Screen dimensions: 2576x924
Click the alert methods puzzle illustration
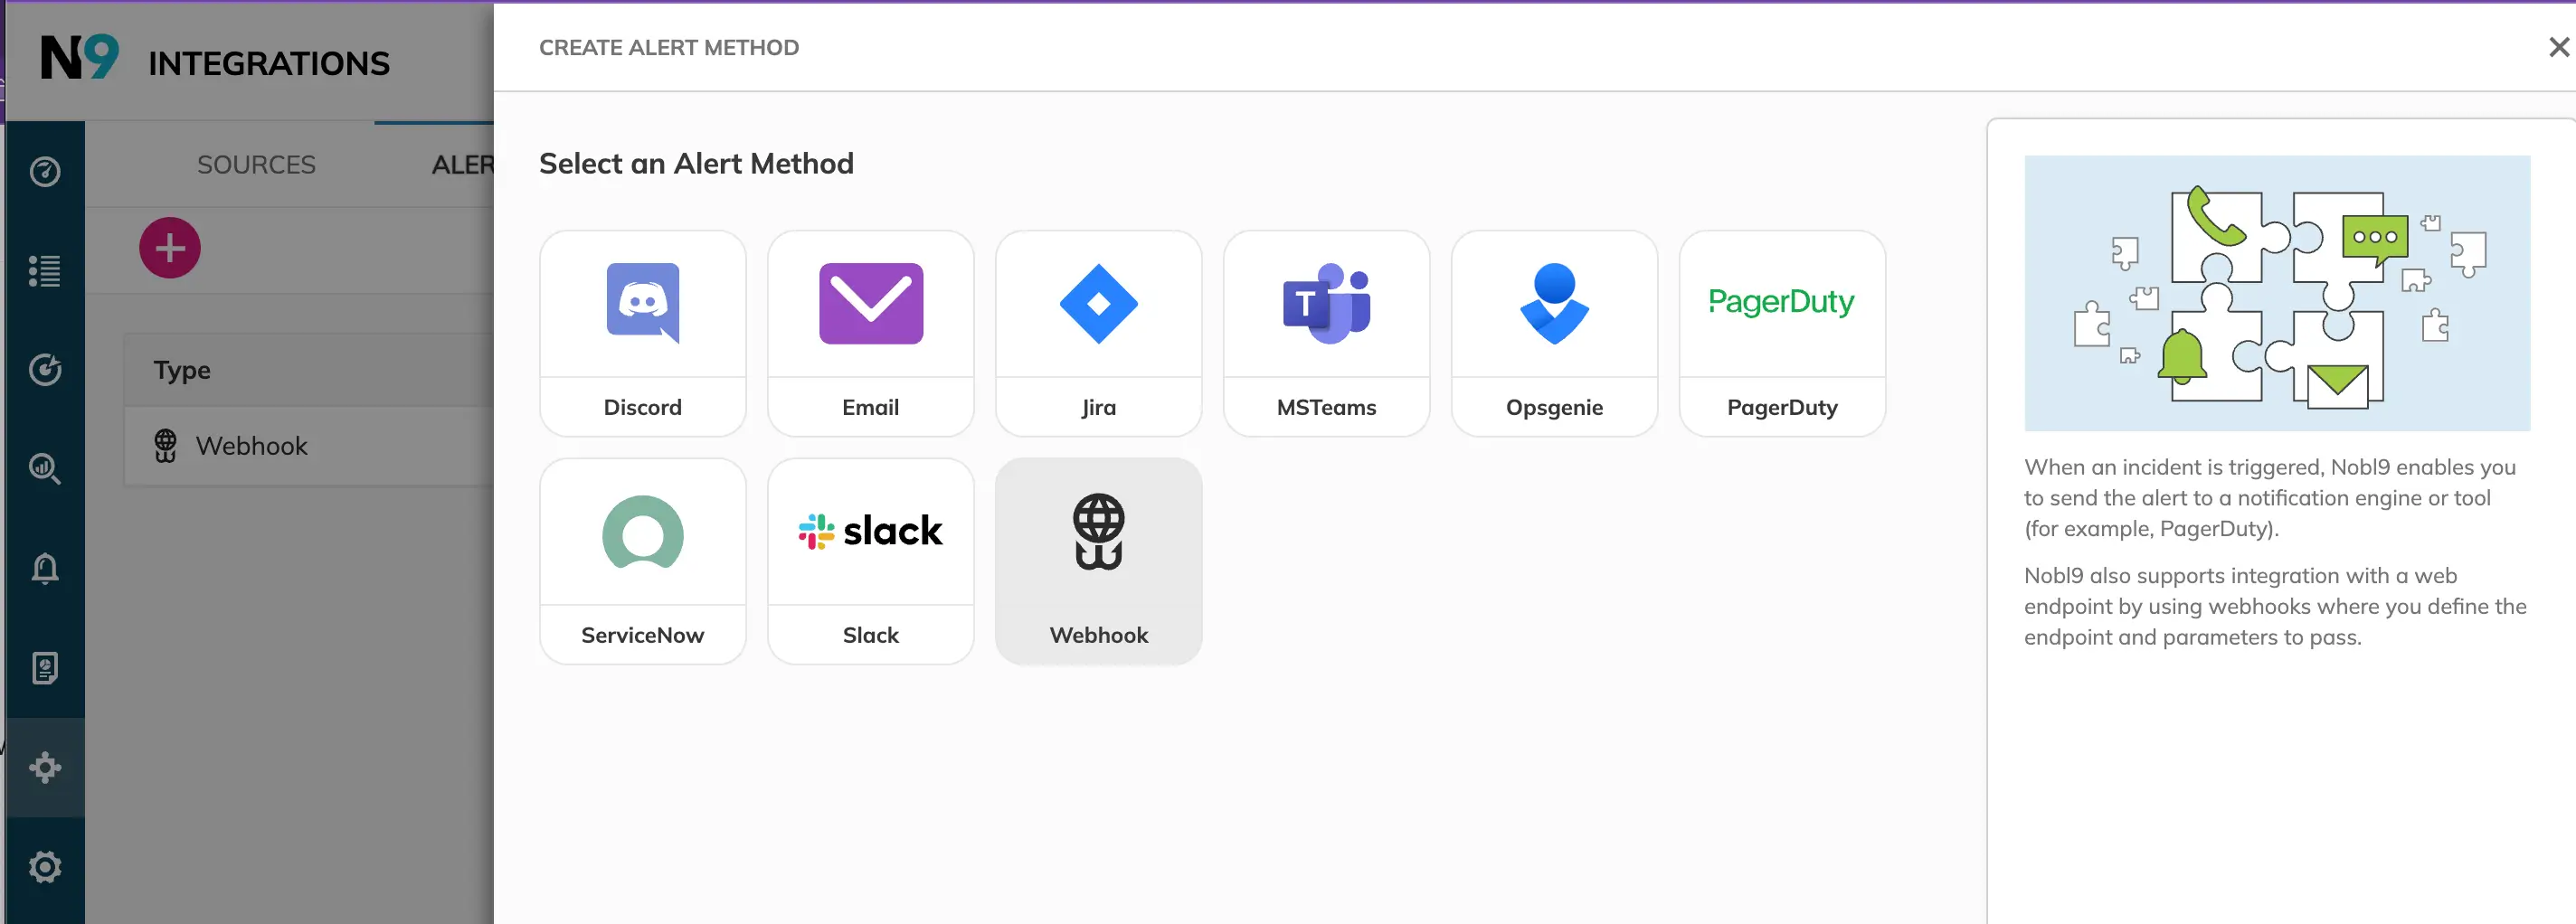point(2276,293)
